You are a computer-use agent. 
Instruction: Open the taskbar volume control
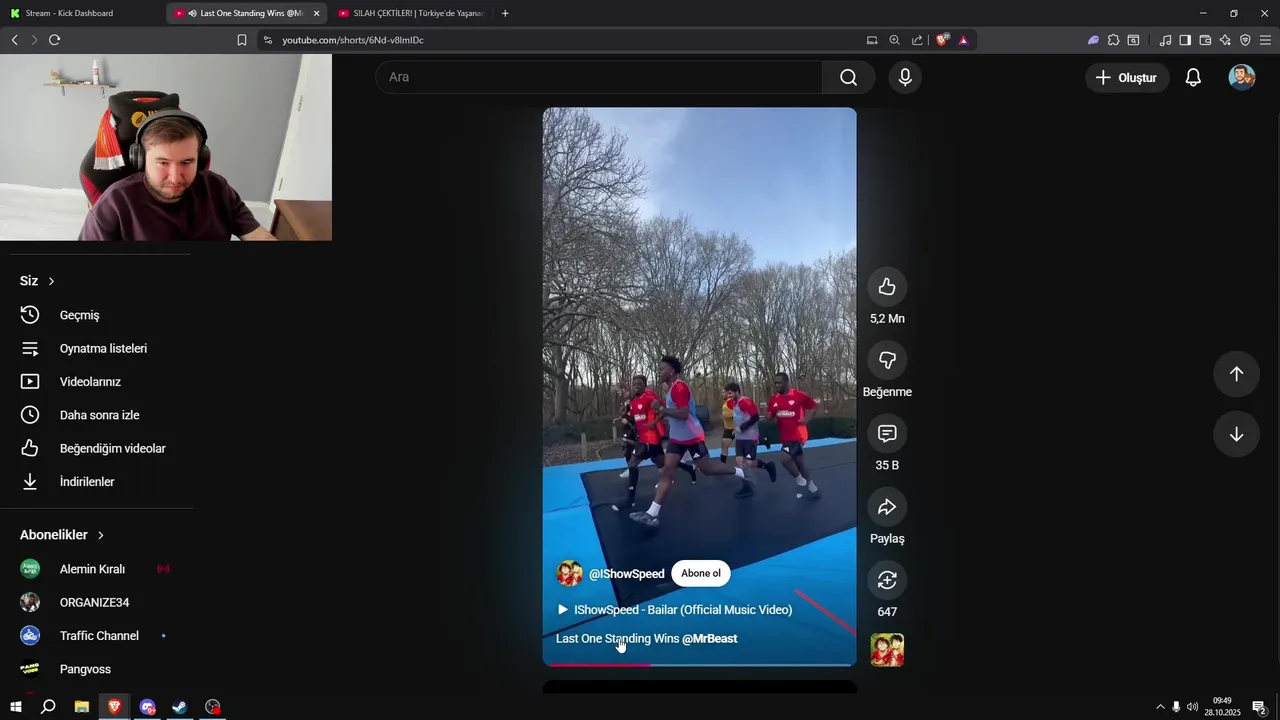1192,707
